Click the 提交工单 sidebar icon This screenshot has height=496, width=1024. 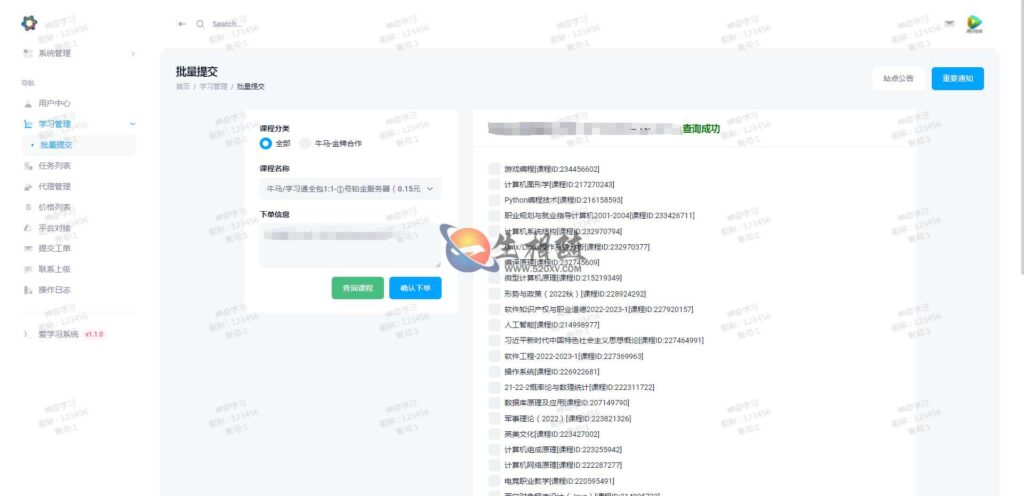[27, 248]
